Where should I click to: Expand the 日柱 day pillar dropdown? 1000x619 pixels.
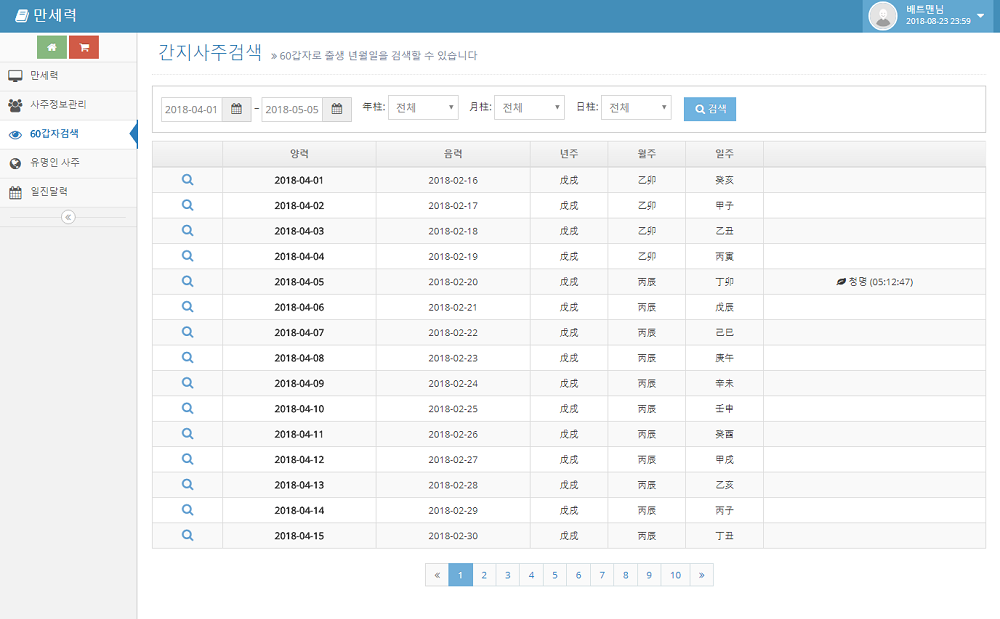pyautogui.click(x=636, y=108)
